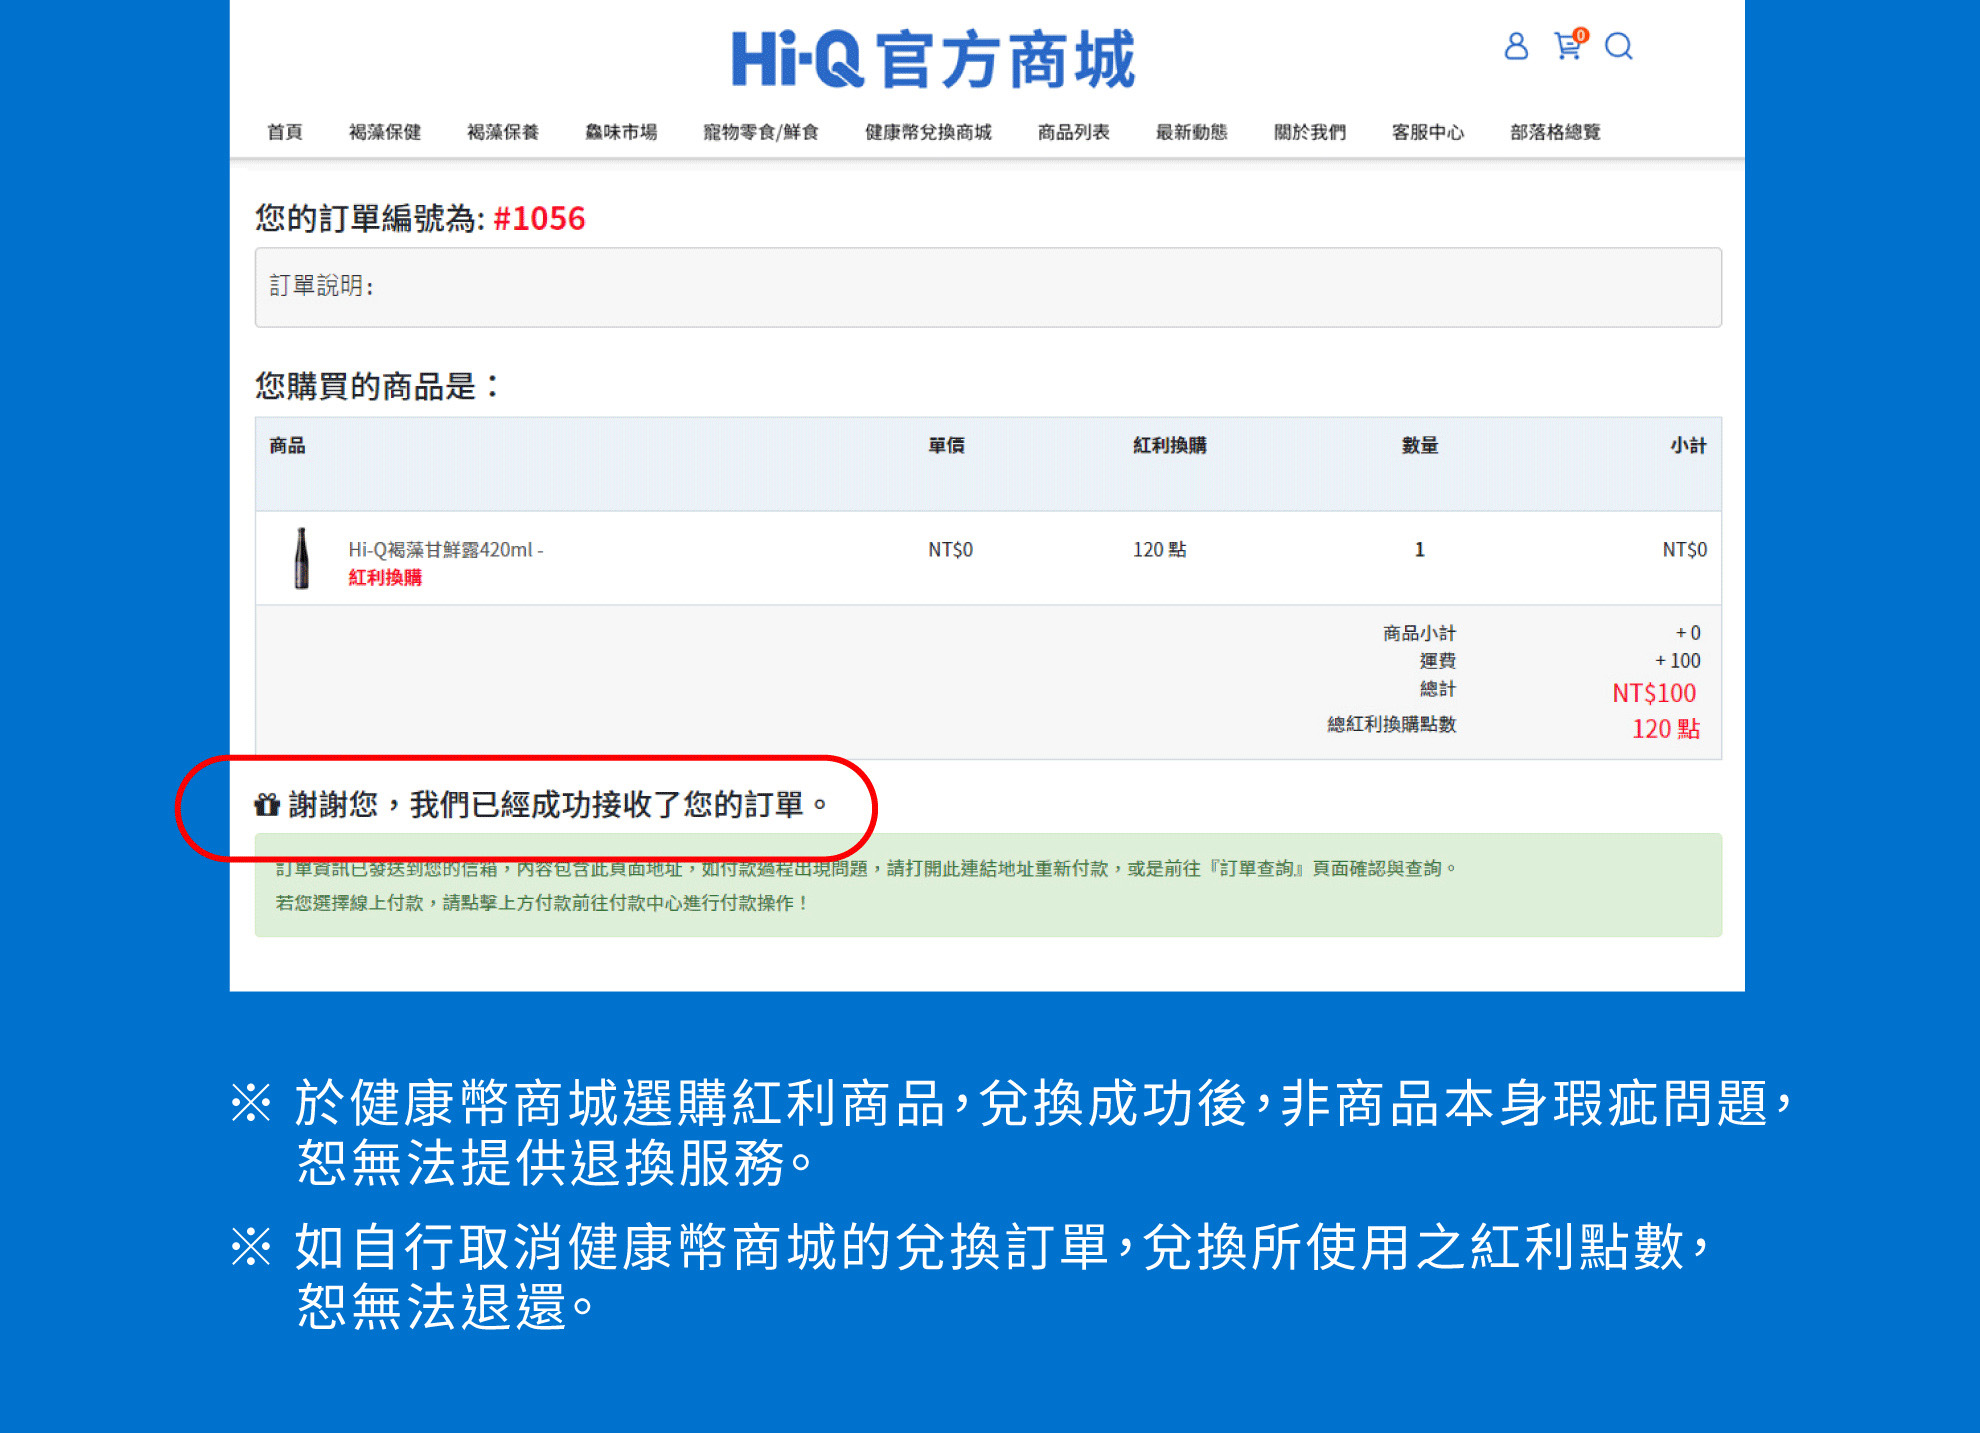Open 健康幣兌換商城 menu item
Image resolution: width=1980 pixels, height=1433 pixels.
pyautogui.click(x=929, y=132)
